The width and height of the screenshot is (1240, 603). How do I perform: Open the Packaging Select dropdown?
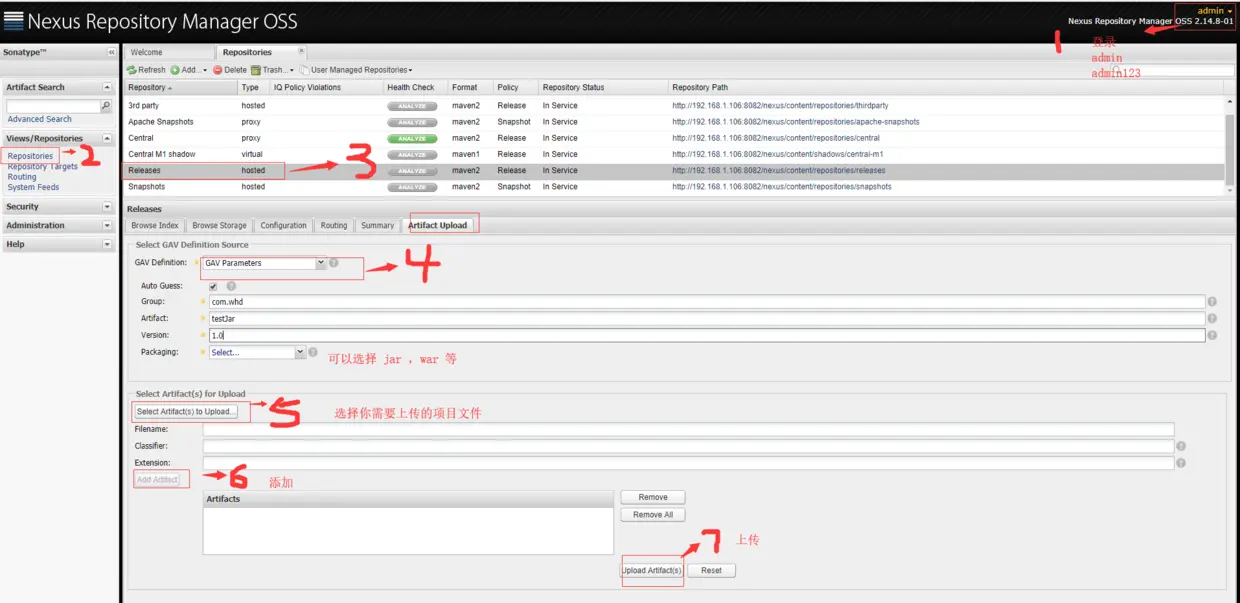(x=300, y=352)
